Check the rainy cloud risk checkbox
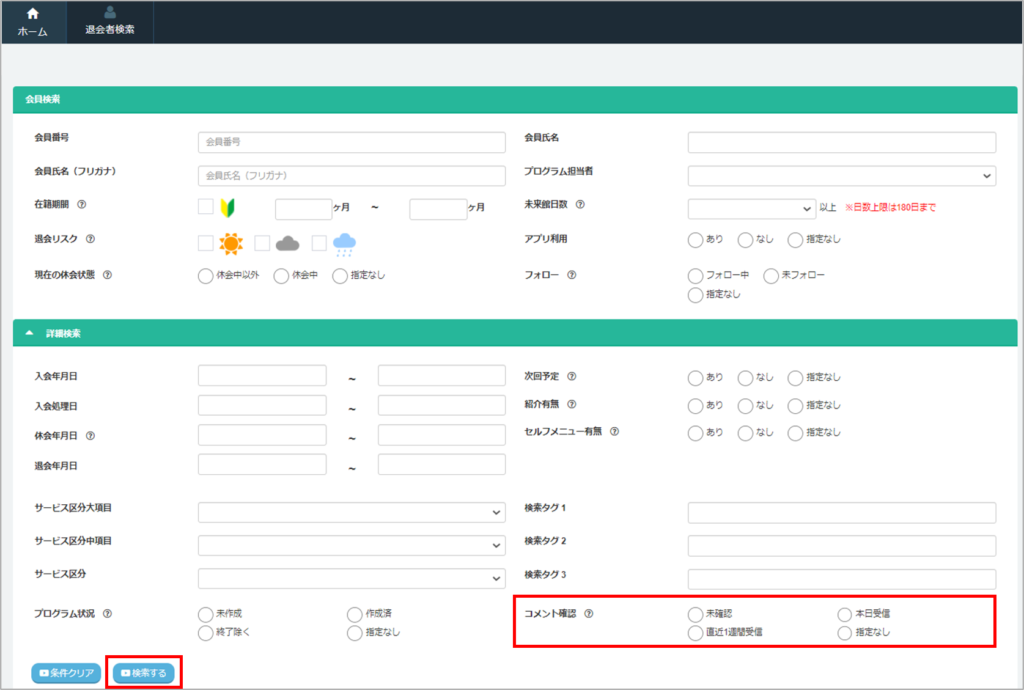Image resolution: width=1024 pixels, height=690 pixels. click(319, 243)
